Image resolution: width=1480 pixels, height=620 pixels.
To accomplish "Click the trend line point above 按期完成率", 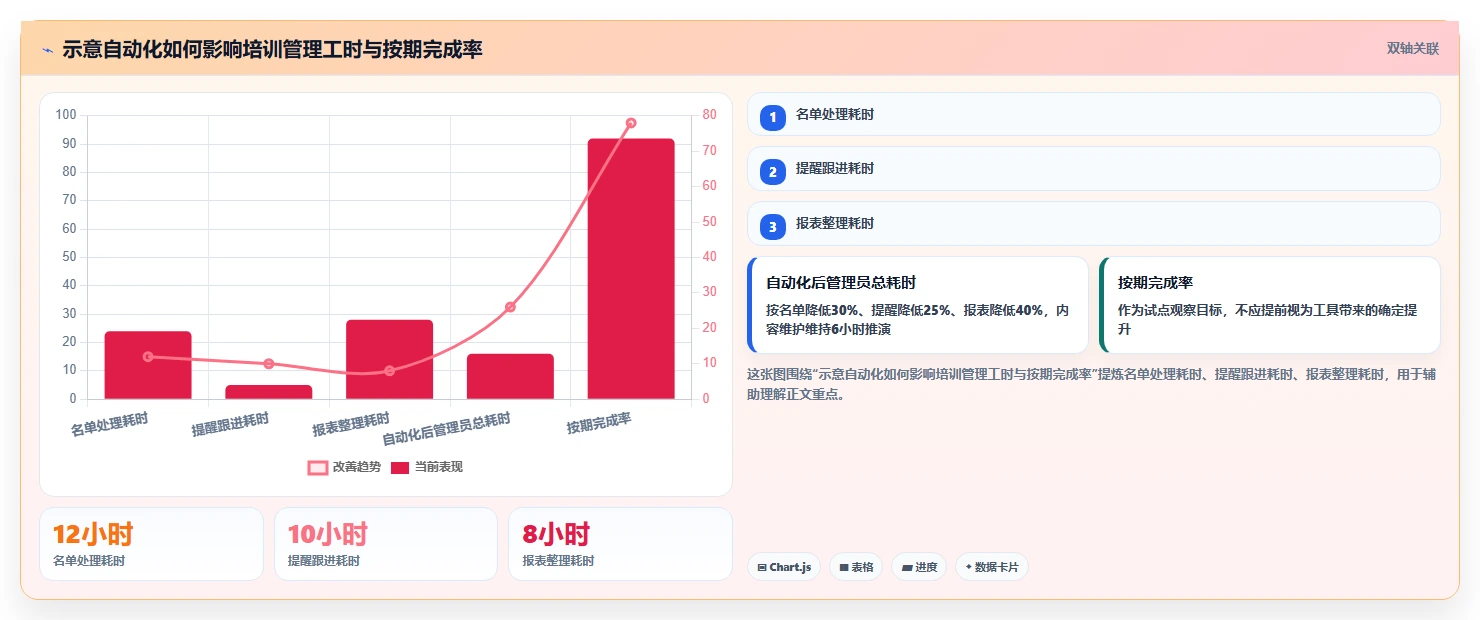I will [x=631, y=123].
